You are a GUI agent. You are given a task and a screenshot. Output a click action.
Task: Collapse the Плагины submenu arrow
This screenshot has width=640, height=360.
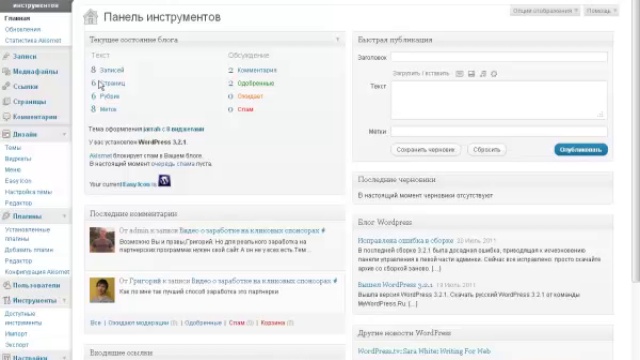[64, 216]
